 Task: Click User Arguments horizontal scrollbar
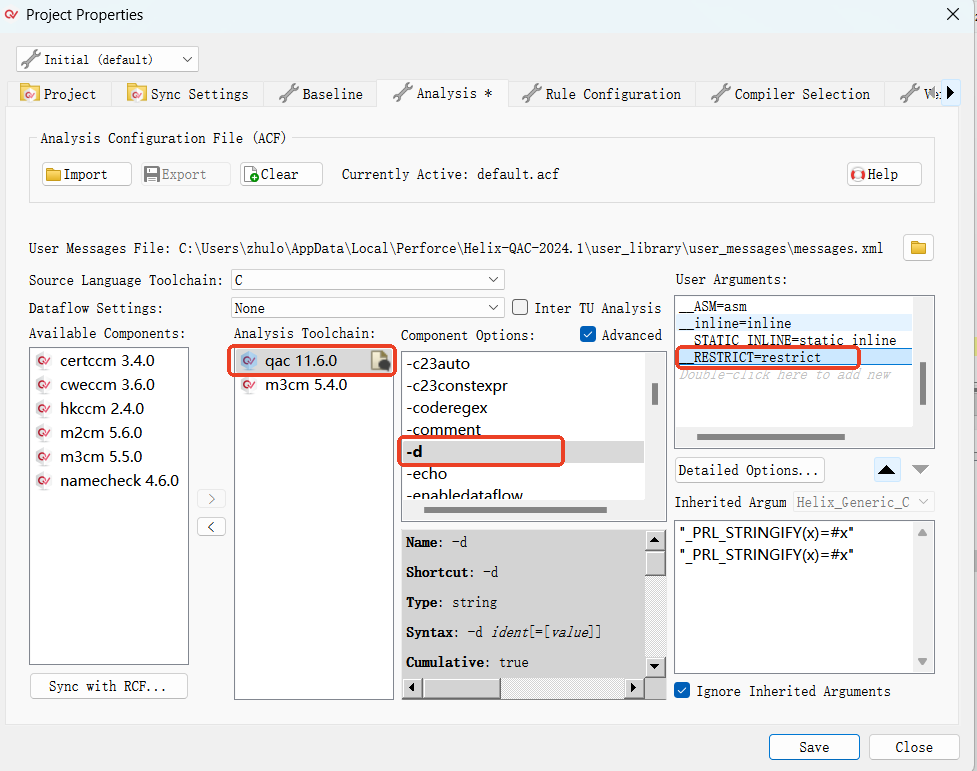point(771,437)
